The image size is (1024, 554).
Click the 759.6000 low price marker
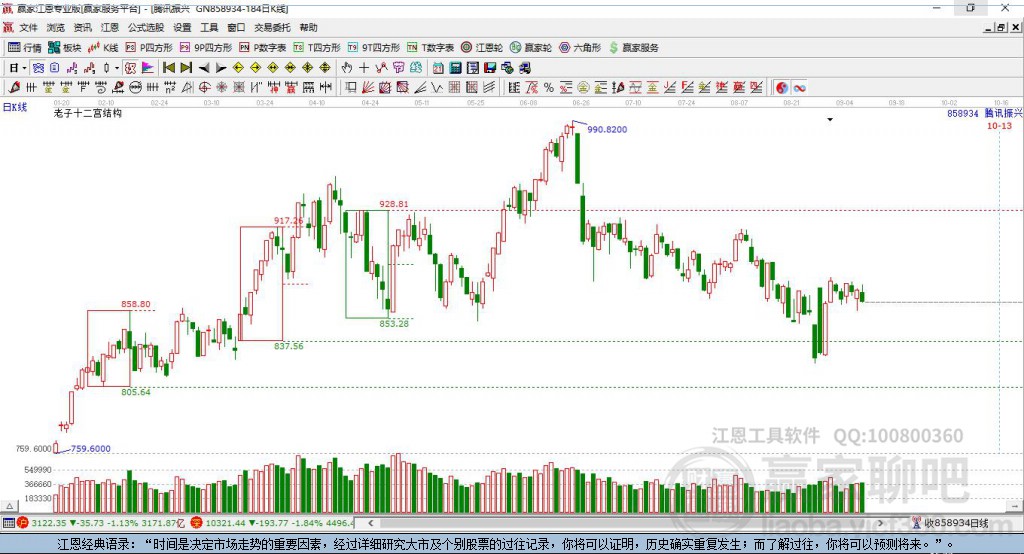(90, 448)
